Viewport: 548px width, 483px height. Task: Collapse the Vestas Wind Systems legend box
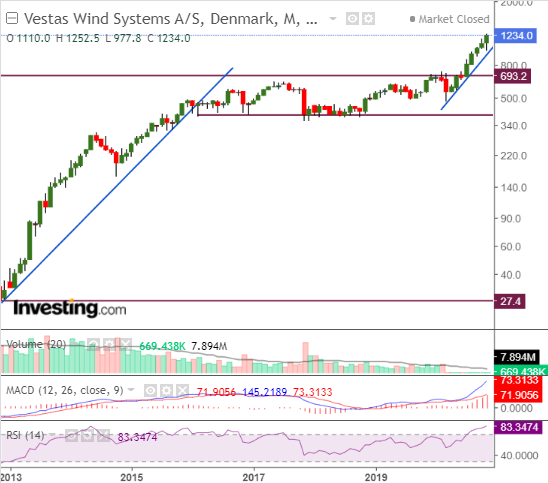pos(12,18)
